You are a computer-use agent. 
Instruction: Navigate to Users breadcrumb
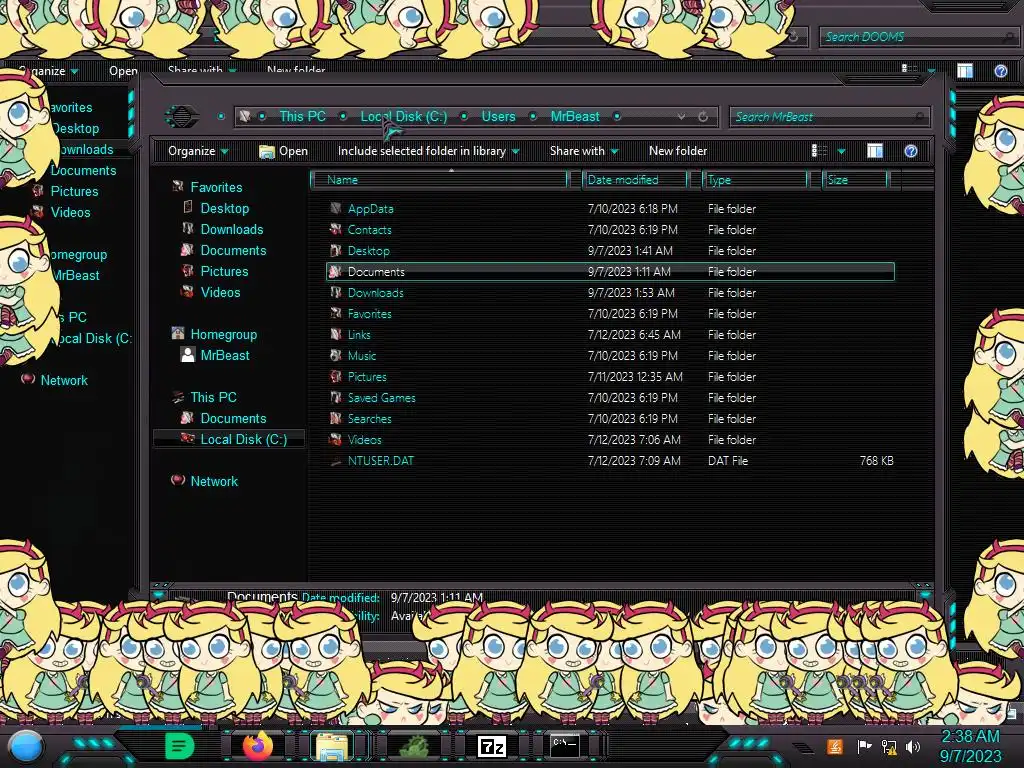tap(498, 117)
